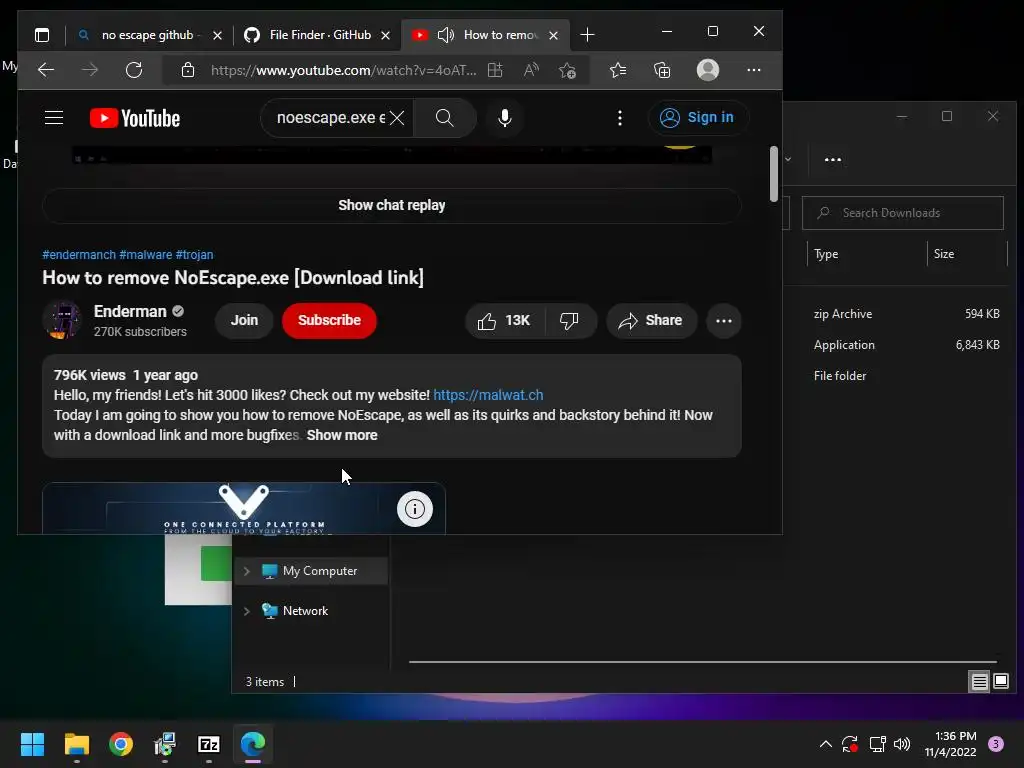This screenshot has width=1024, height=768.
Task: Open Edge Collections
Action: [662, 70]
